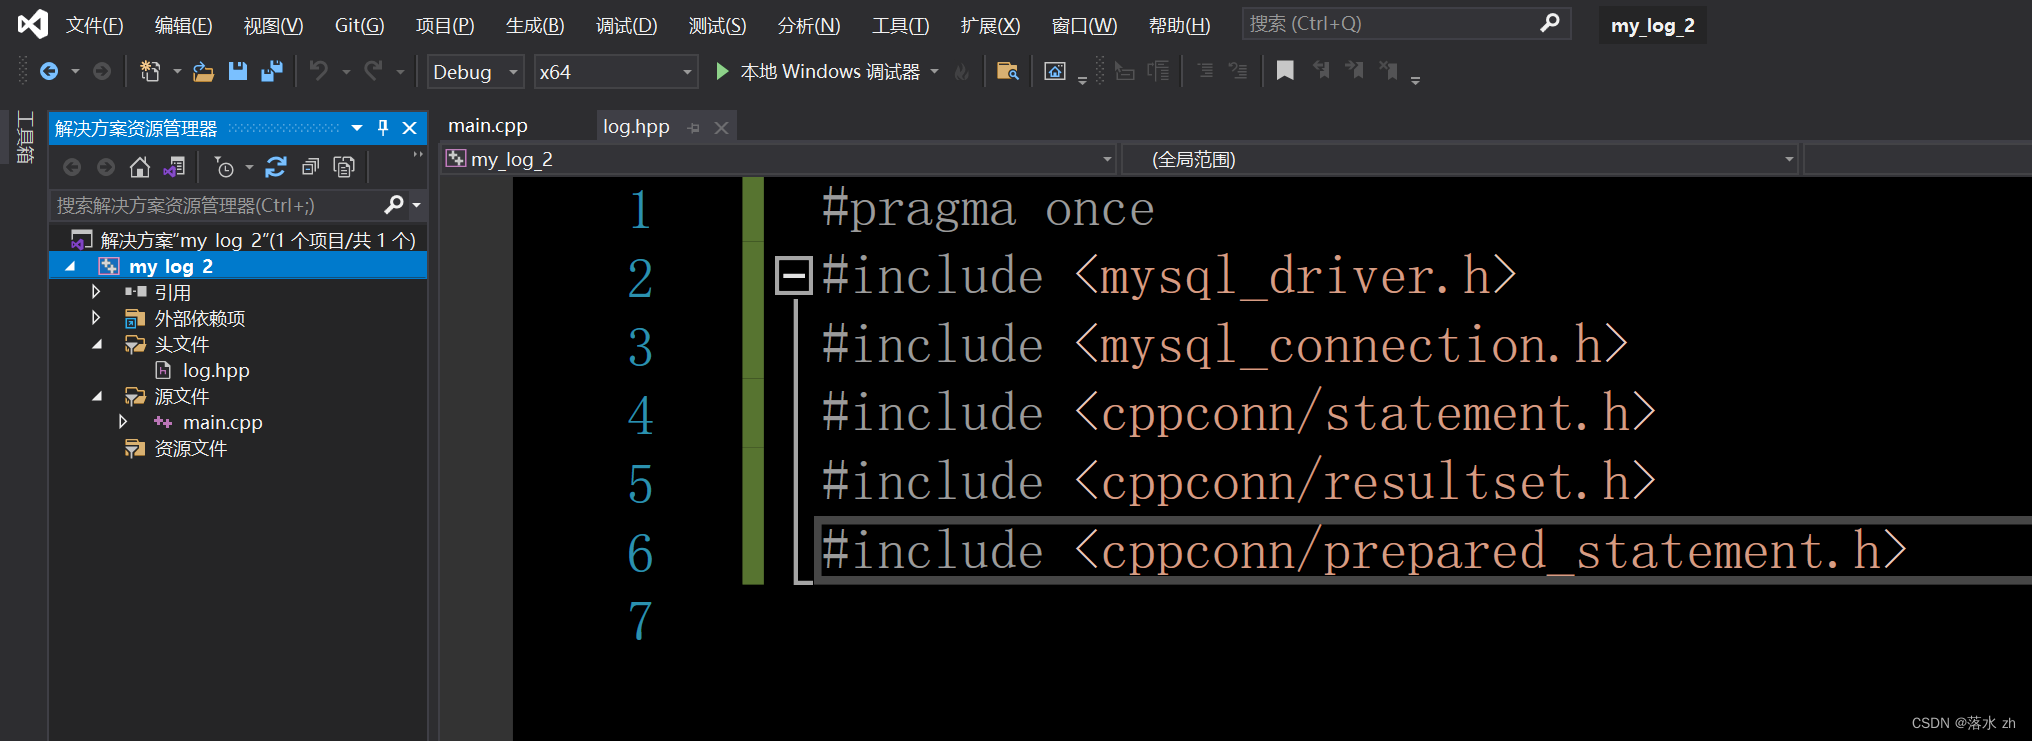Open the new project icon dropdown arrow

pos(177,71)
